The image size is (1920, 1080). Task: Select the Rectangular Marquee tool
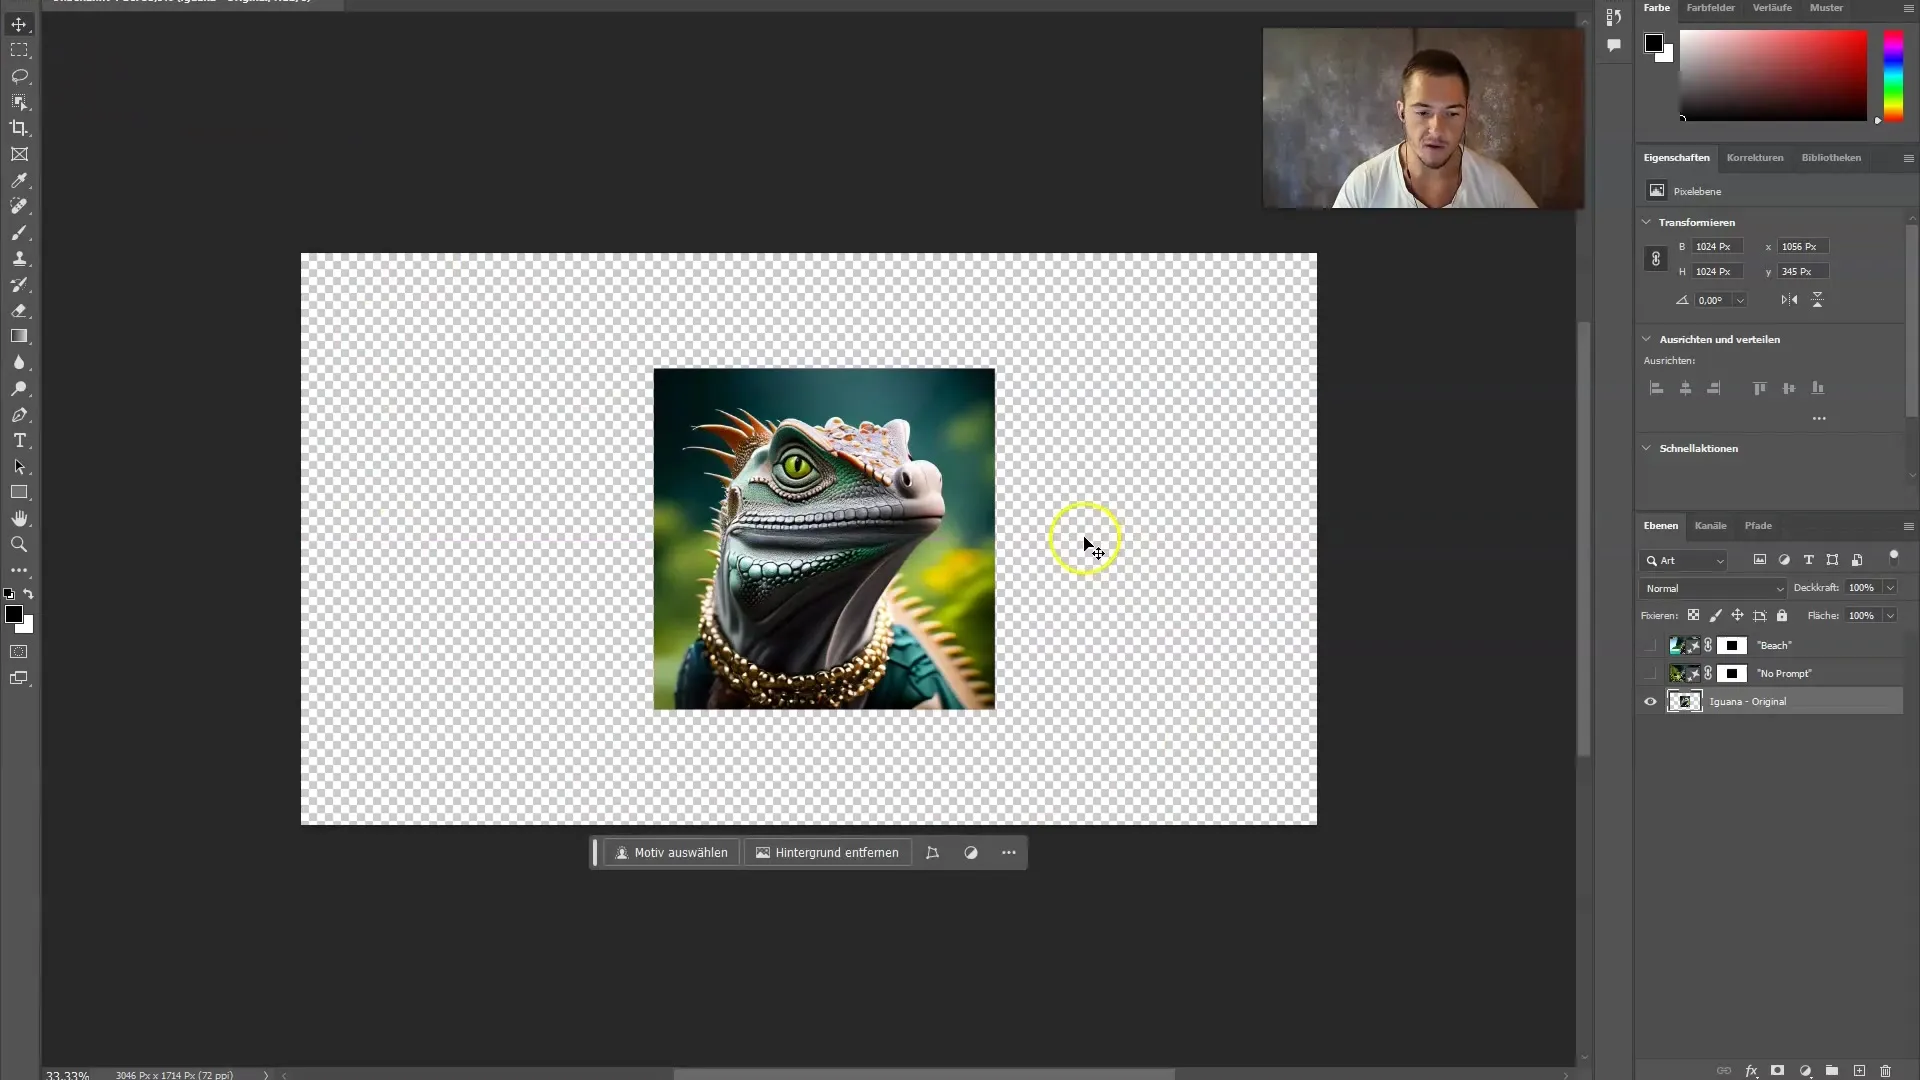(19, 50)
